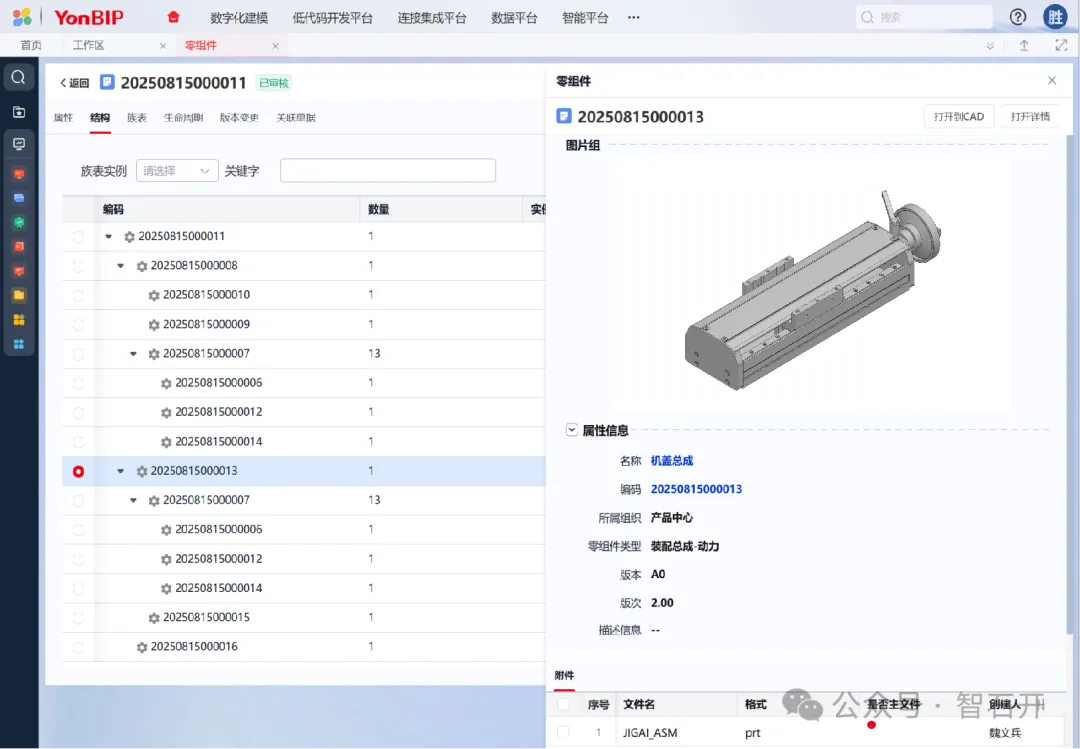This screenshot has height=749, width=1080.
Task: Open the help question mark icon
Action: point(1018,17)
